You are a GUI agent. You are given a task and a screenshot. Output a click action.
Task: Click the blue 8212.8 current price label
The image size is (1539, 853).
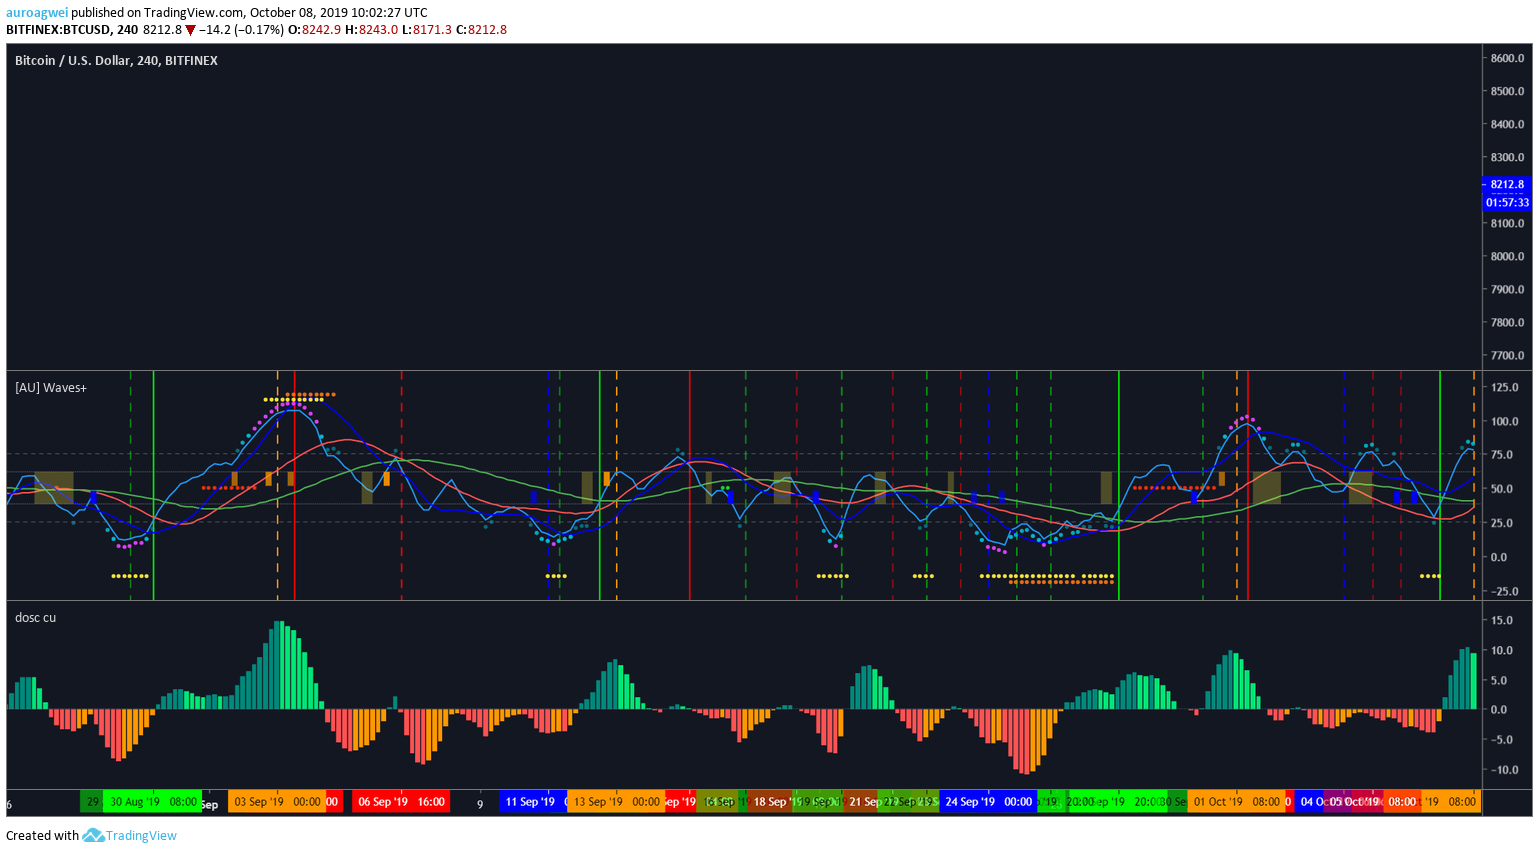tap(1506, 185)
